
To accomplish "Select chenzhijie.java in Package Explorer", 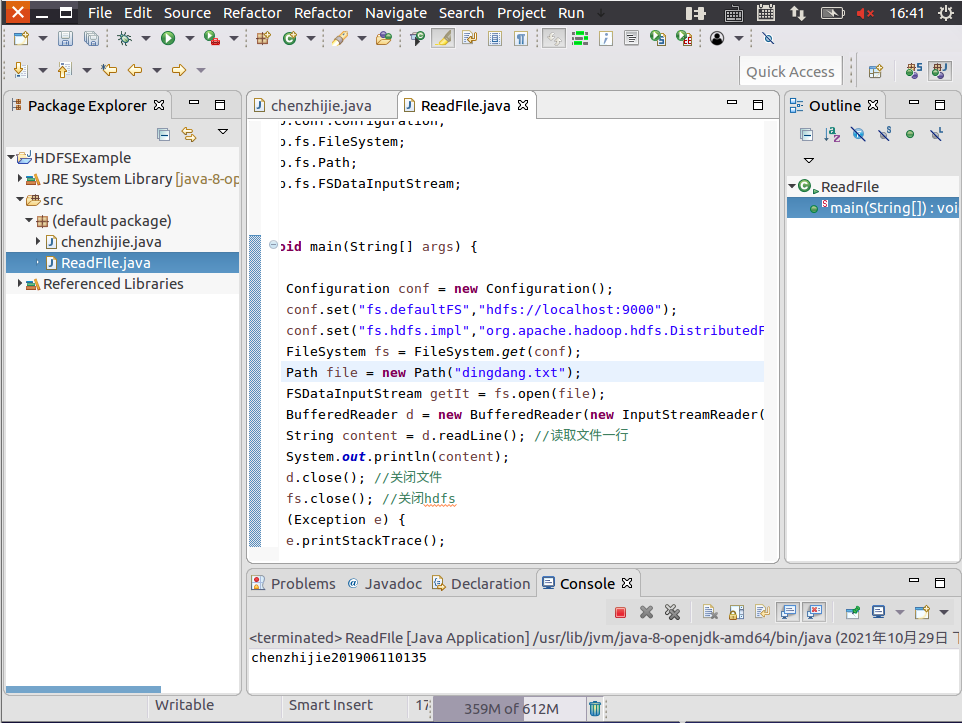I will click(x=110, y=242).
